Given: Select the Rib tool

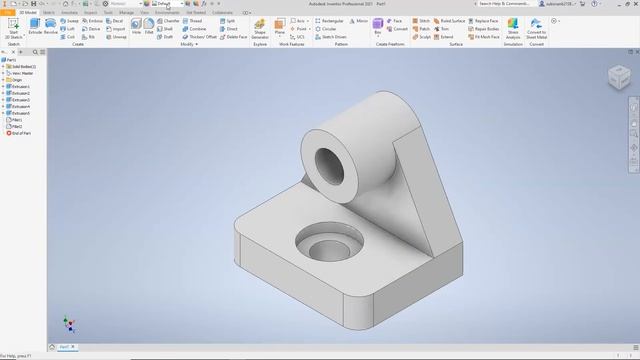Looking at the screenshot, I should tap(89, 37).
